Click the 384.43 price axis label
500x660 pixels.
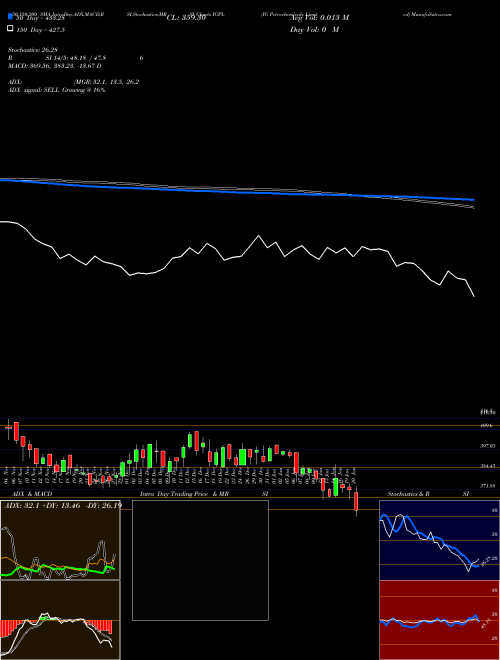pos(487,466)
